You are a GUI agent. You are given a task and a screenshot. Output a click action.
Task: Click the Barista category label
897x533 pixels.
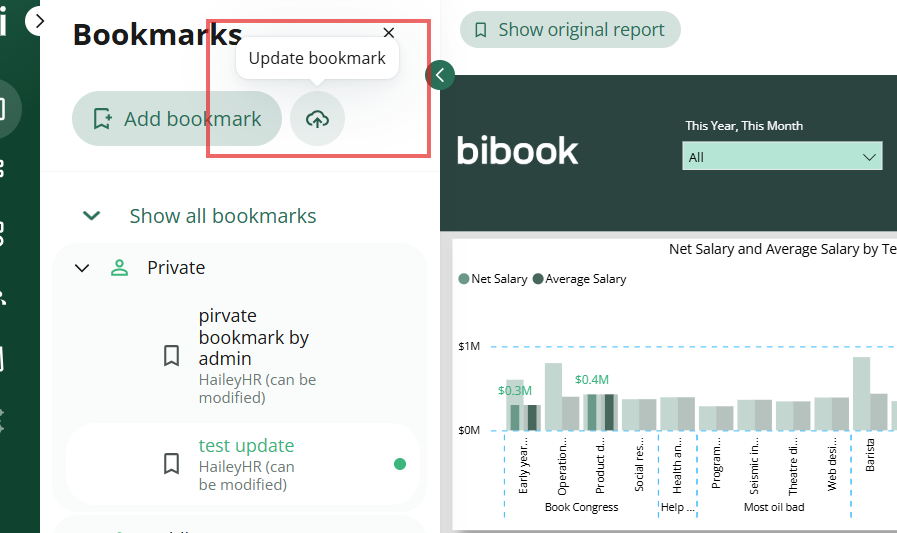click(870, 455)
